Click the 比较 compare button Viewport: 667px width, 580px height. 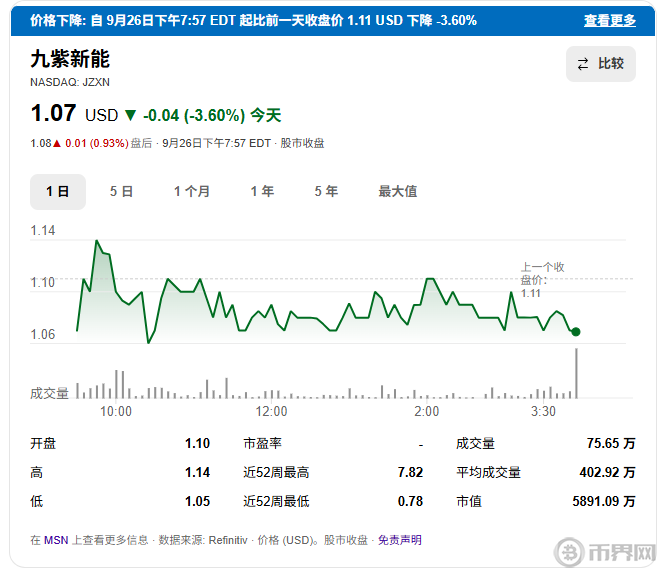click(600, 64)
